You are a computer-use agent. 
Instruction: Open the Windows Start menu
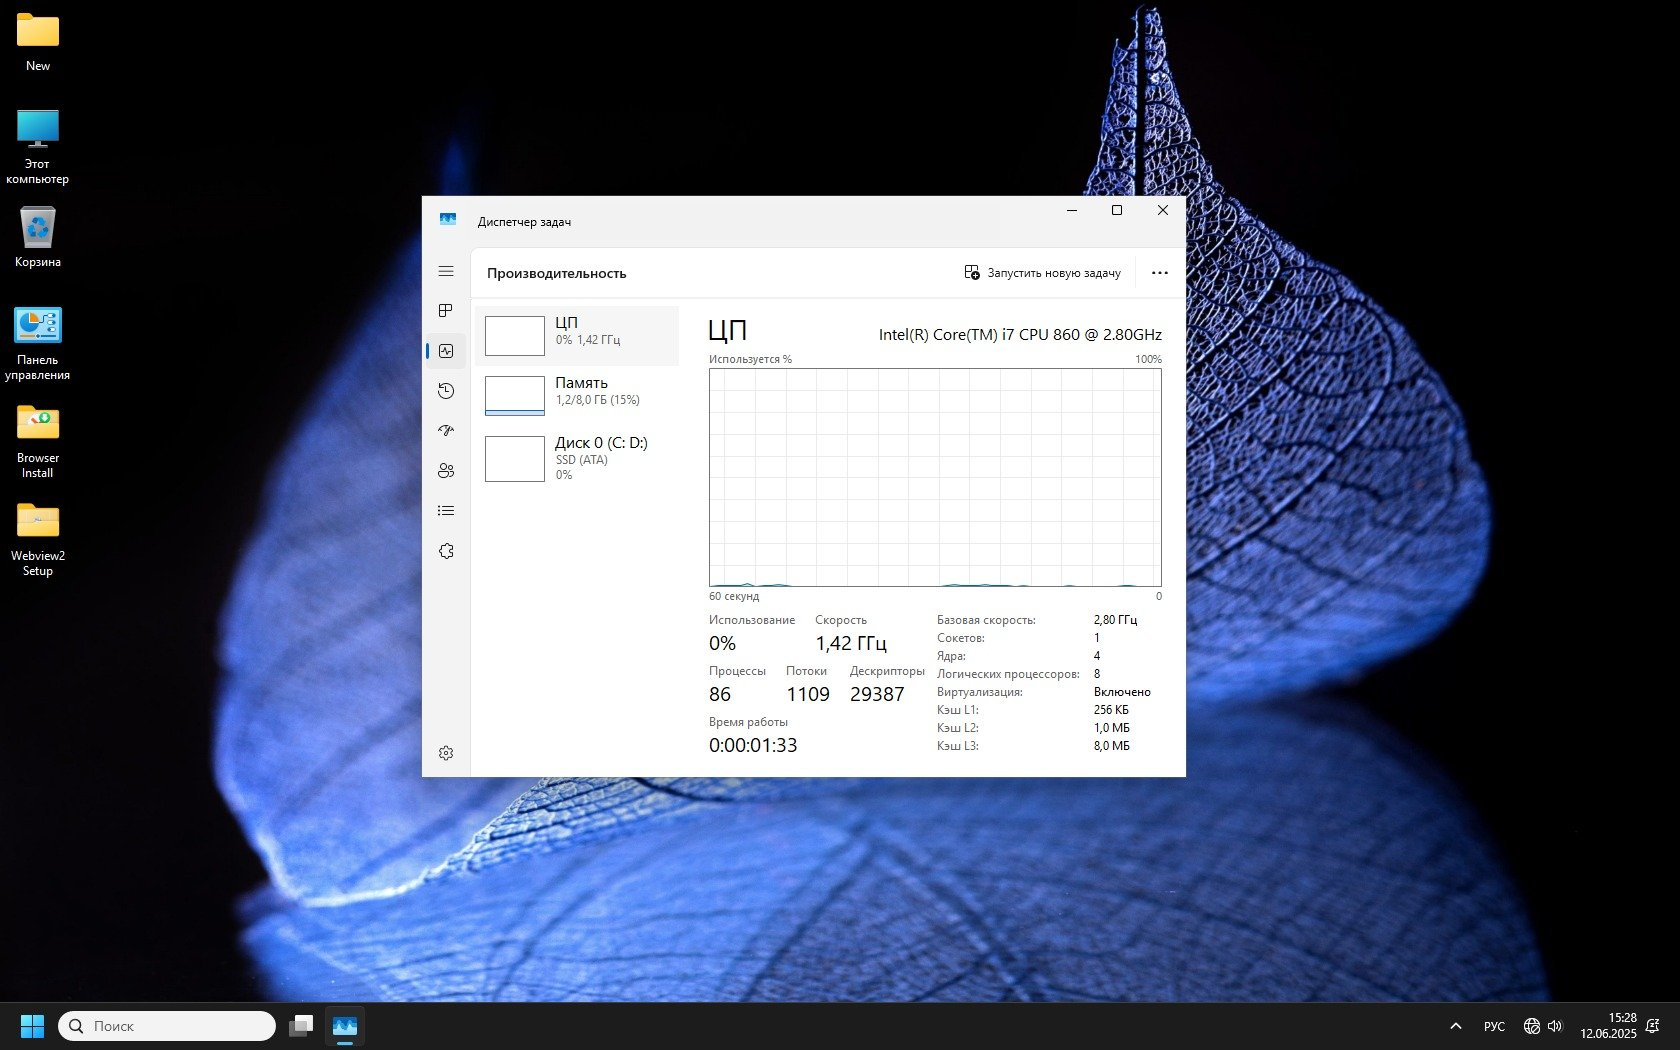pyautogui.click(x=33, y=1026)
